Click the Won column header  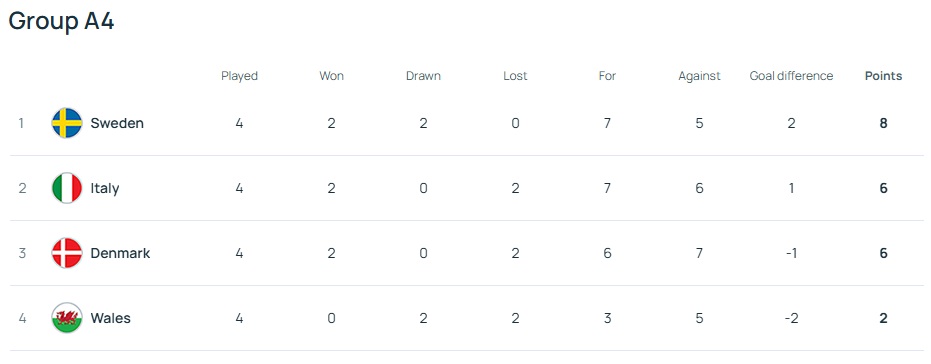tap(331, 76)
